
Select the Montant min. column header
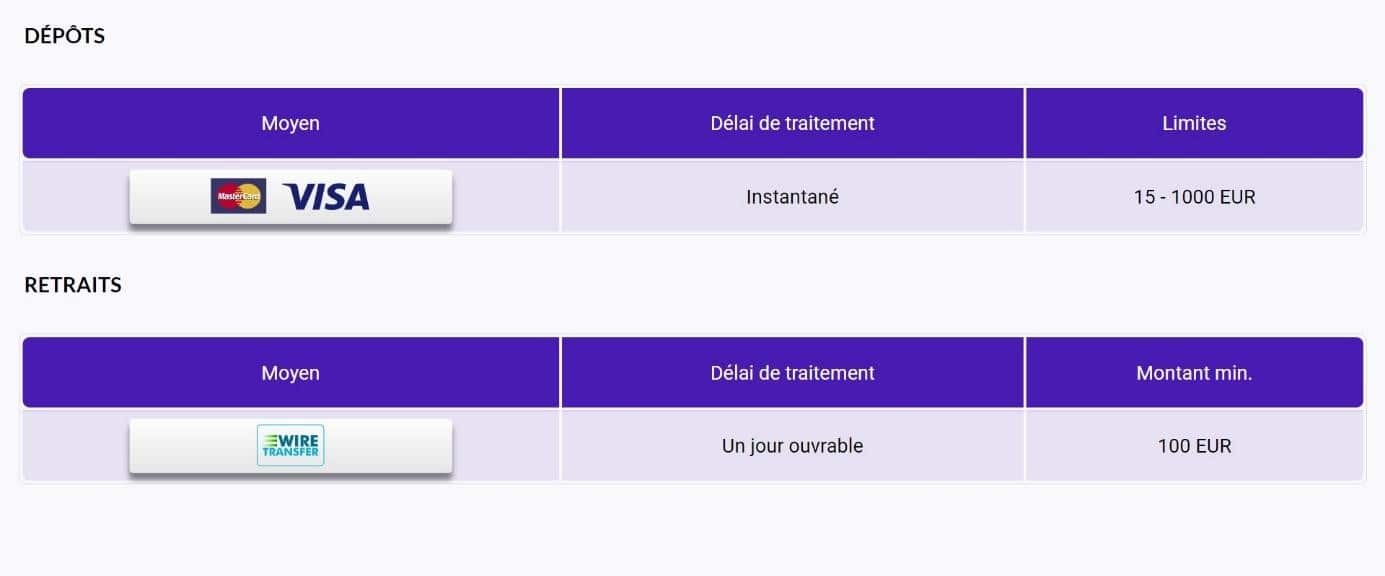pyautogui.click(x=1194, y=373)
